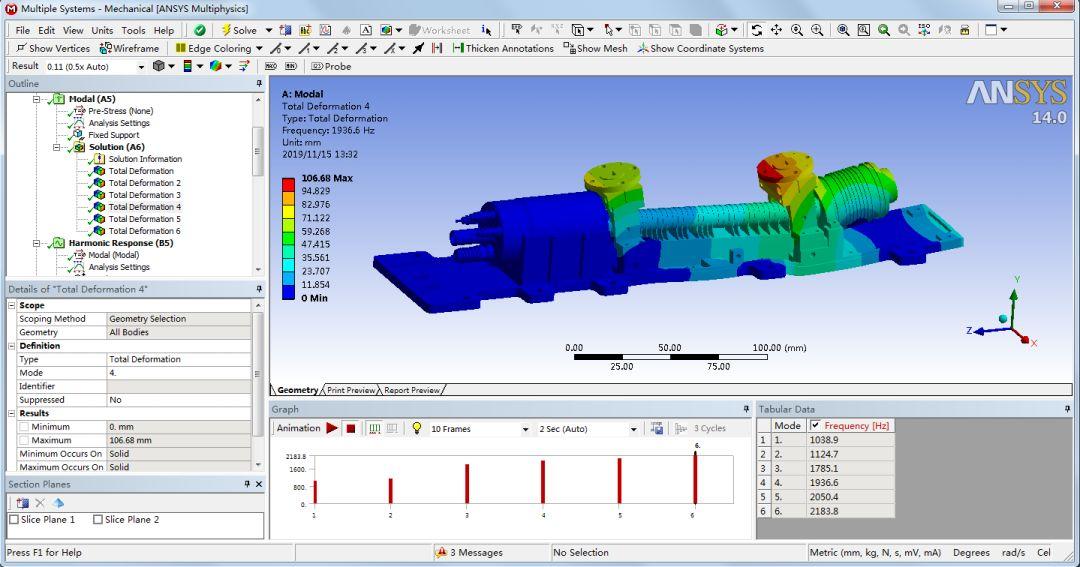Click the Previous View green magnifier icon
Viewport: 1080px width, 567px height.
[884, 30]
